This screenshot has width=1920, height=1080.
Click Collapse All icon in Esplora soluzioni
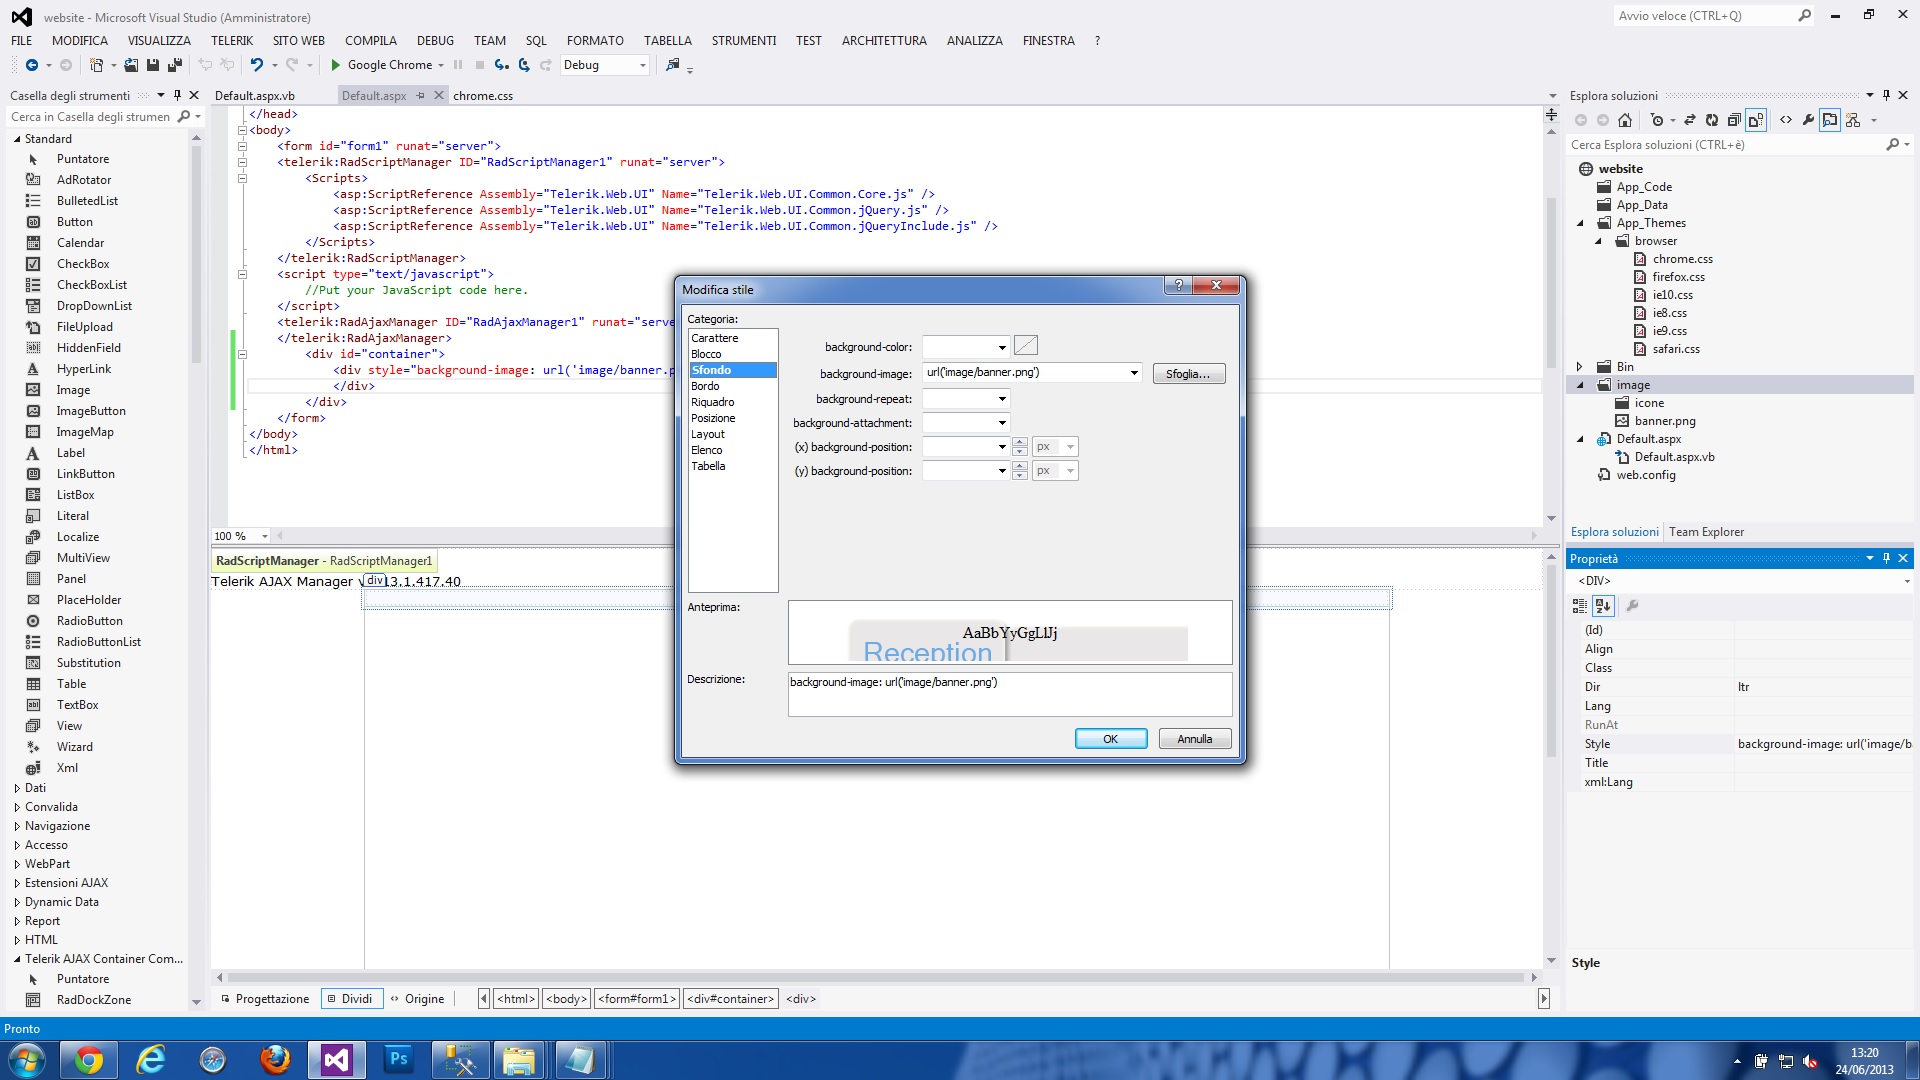point(1734,120)
